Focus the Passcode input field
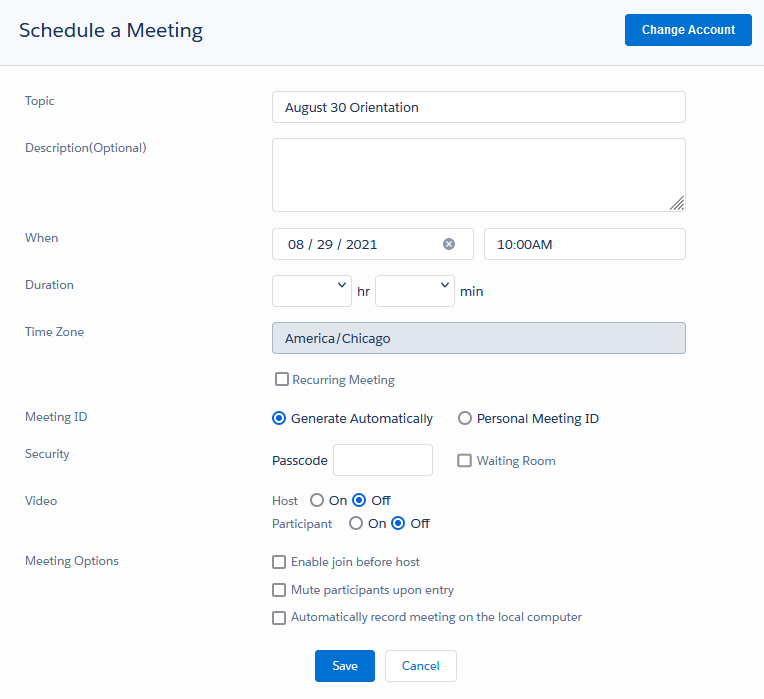Screen dimensions: 764x699 tap(382, 460)
